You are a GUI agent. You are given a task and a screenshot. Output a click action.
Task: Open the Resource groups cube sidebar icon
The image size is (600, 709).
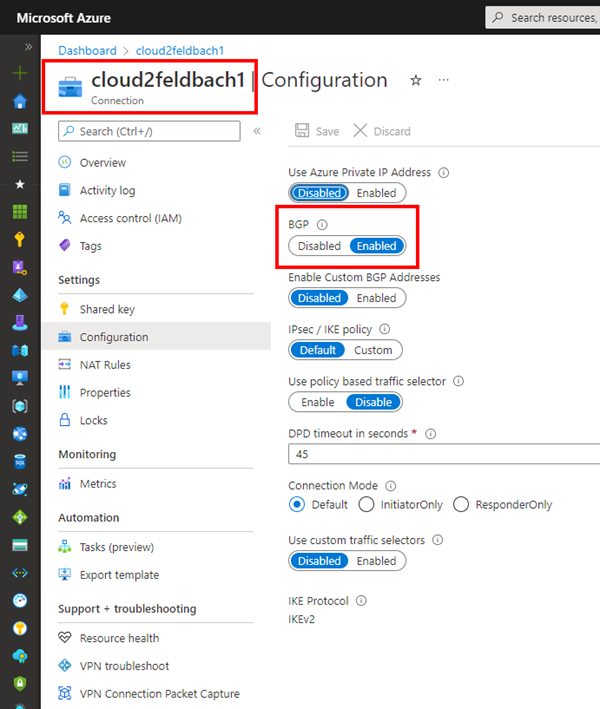tap(20, 406)
